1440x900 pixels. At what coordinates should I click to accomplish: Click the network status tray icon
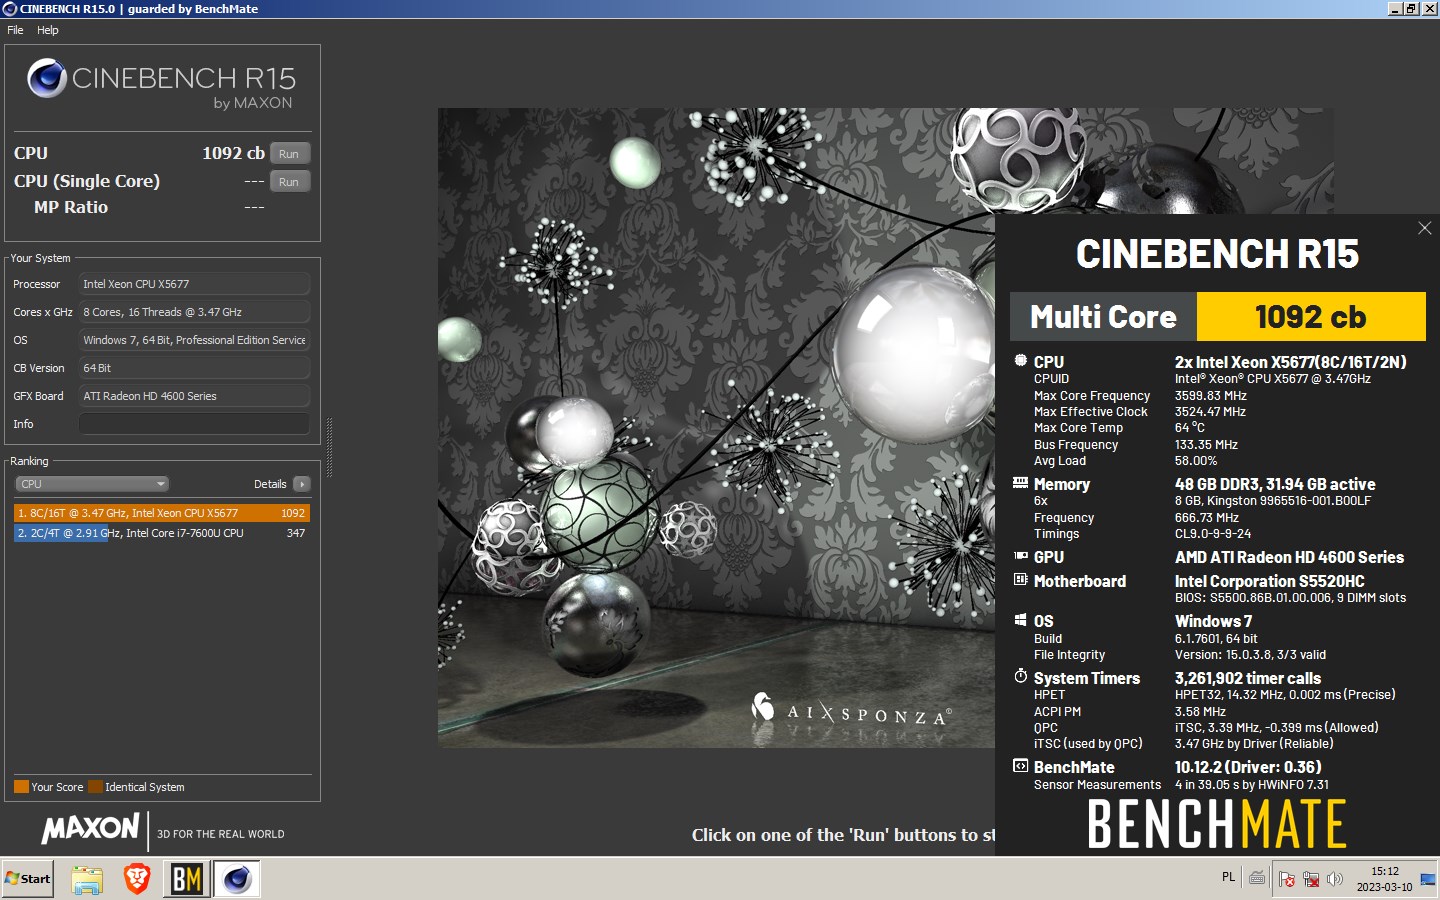pos(1311,879)
